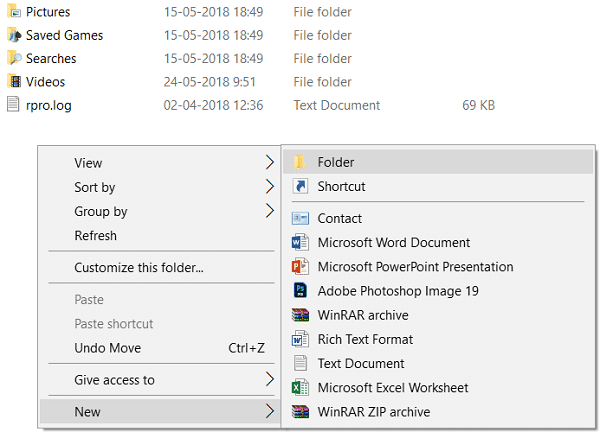Select the PowerPoint Presentation icon

pyautogui.click(x=300, y=267)
